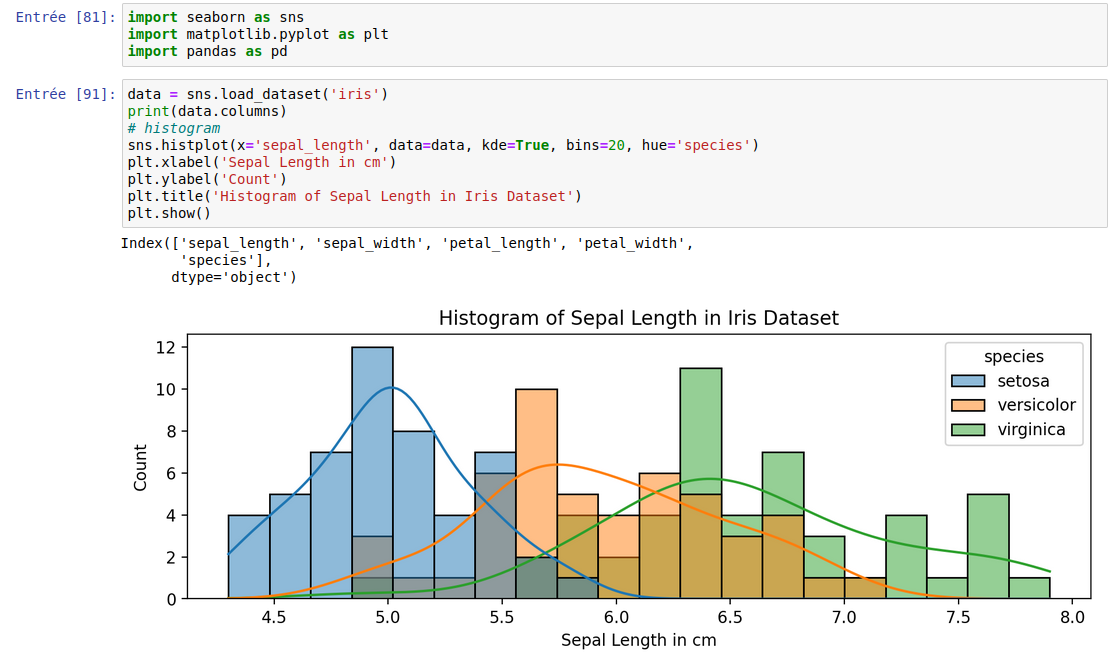Click the 'Sepal Length in cm' x-axis label
Screen dimensions: 1116x652
coord(638,639)
